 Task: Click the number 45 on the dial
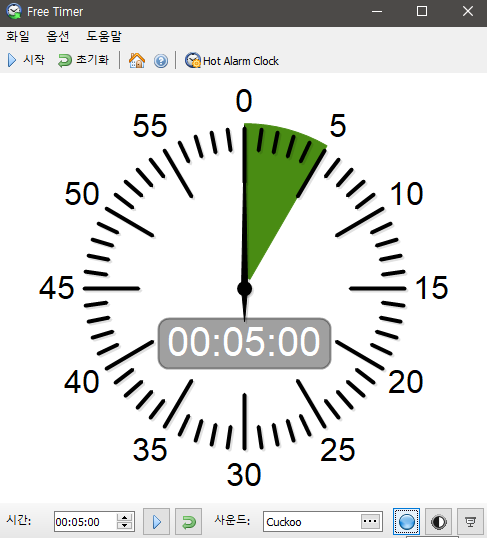(57, 288)
